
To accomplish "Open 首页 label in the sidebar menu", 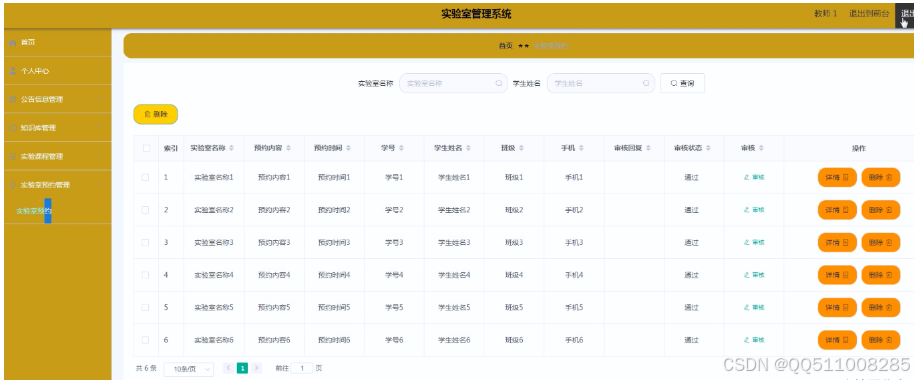I will point(28,43).
